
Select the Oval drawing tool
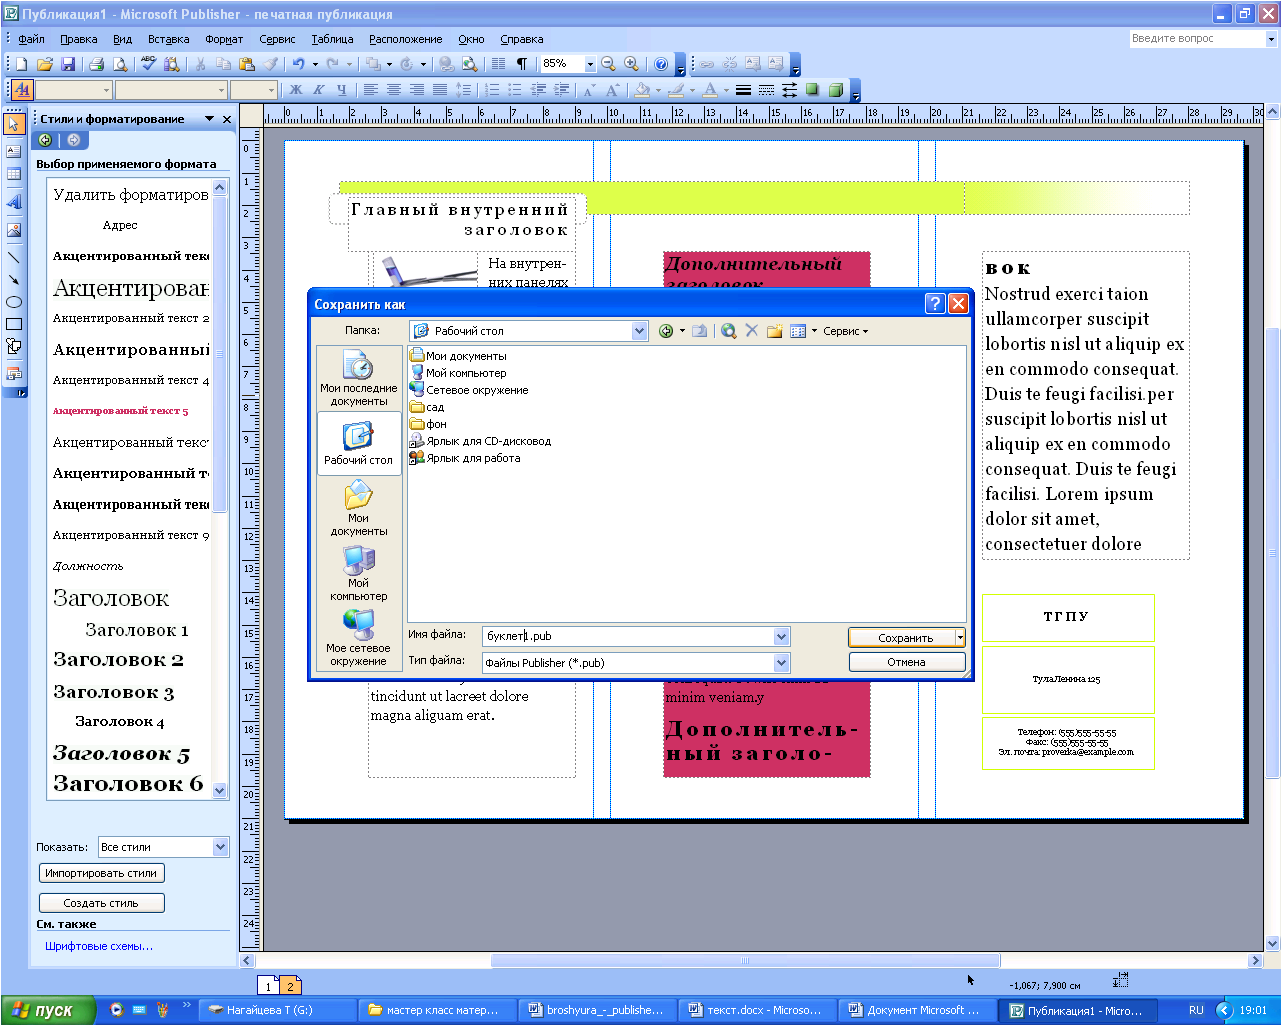tap(14, 302)
